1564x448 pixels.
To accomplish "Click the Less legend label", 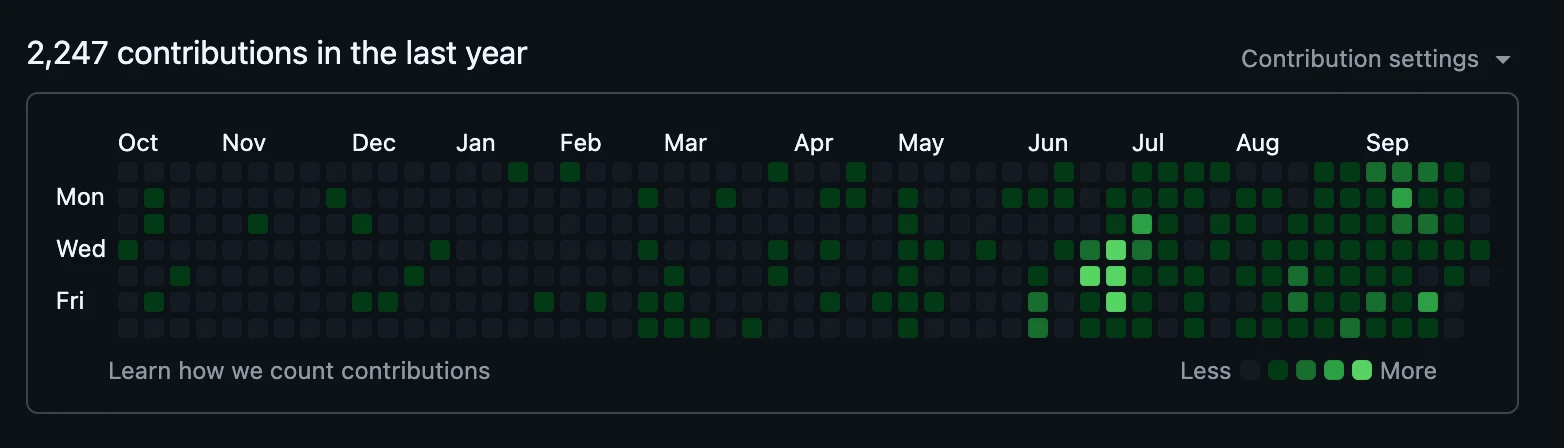I will [1205, 371].
